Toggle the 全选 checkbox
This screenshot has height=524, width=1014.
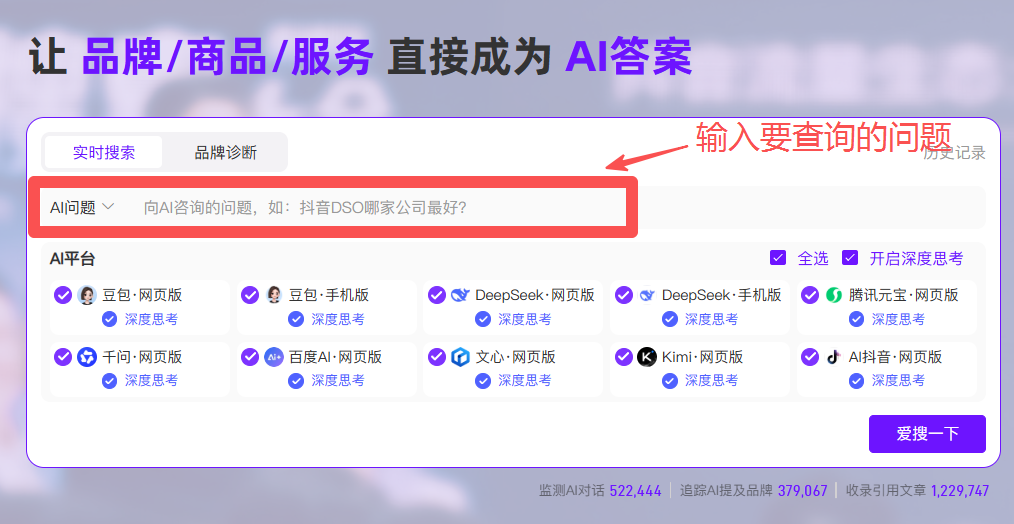tap(778, 258)
